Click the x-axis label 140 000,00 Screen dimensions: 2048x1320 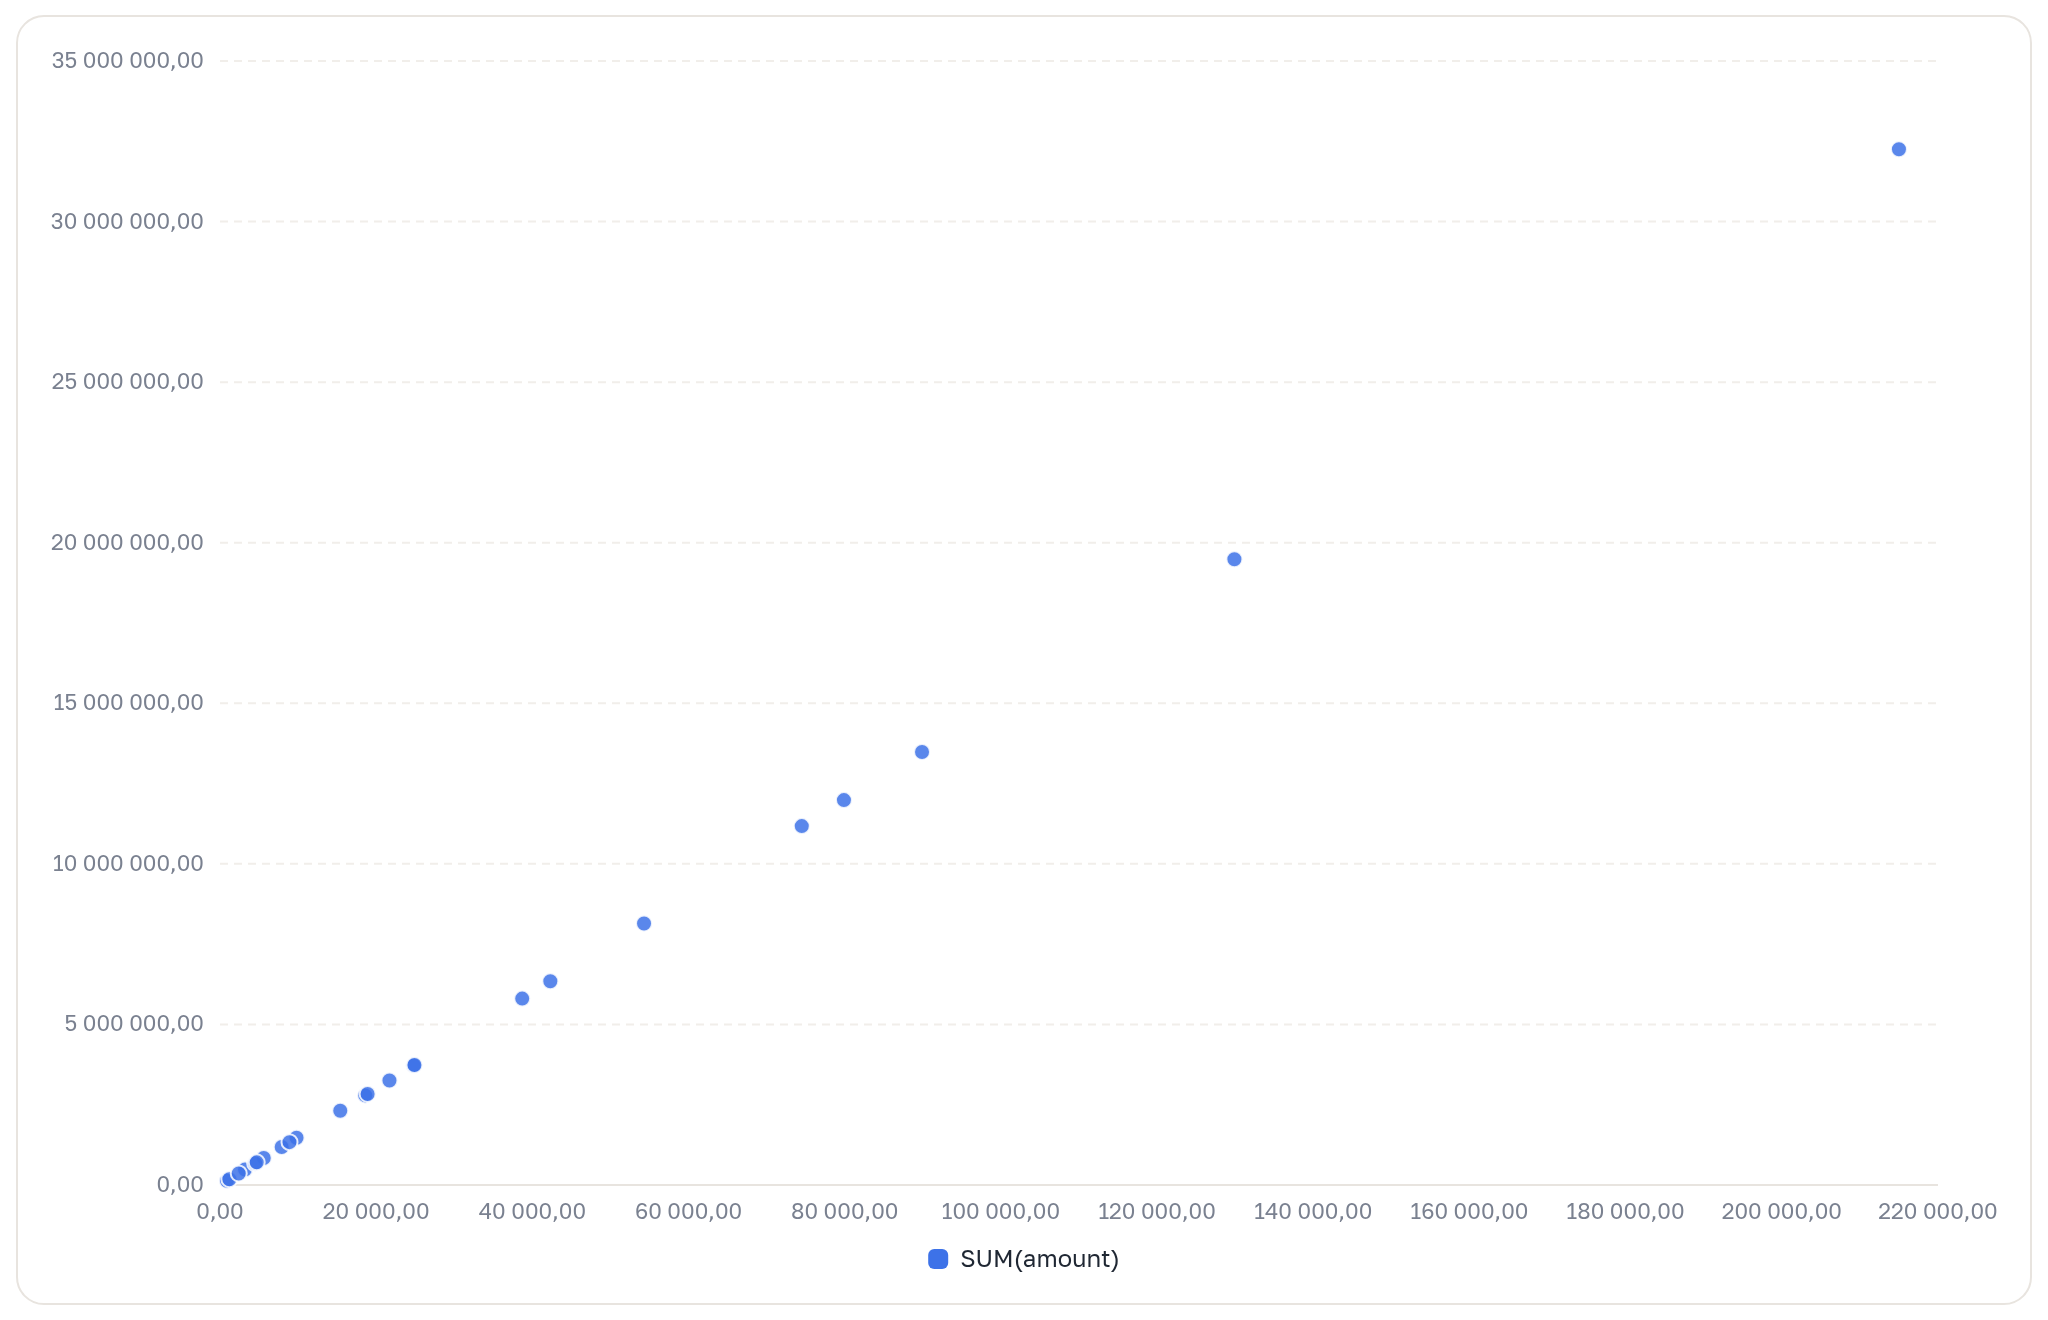coord(1312,1211)
